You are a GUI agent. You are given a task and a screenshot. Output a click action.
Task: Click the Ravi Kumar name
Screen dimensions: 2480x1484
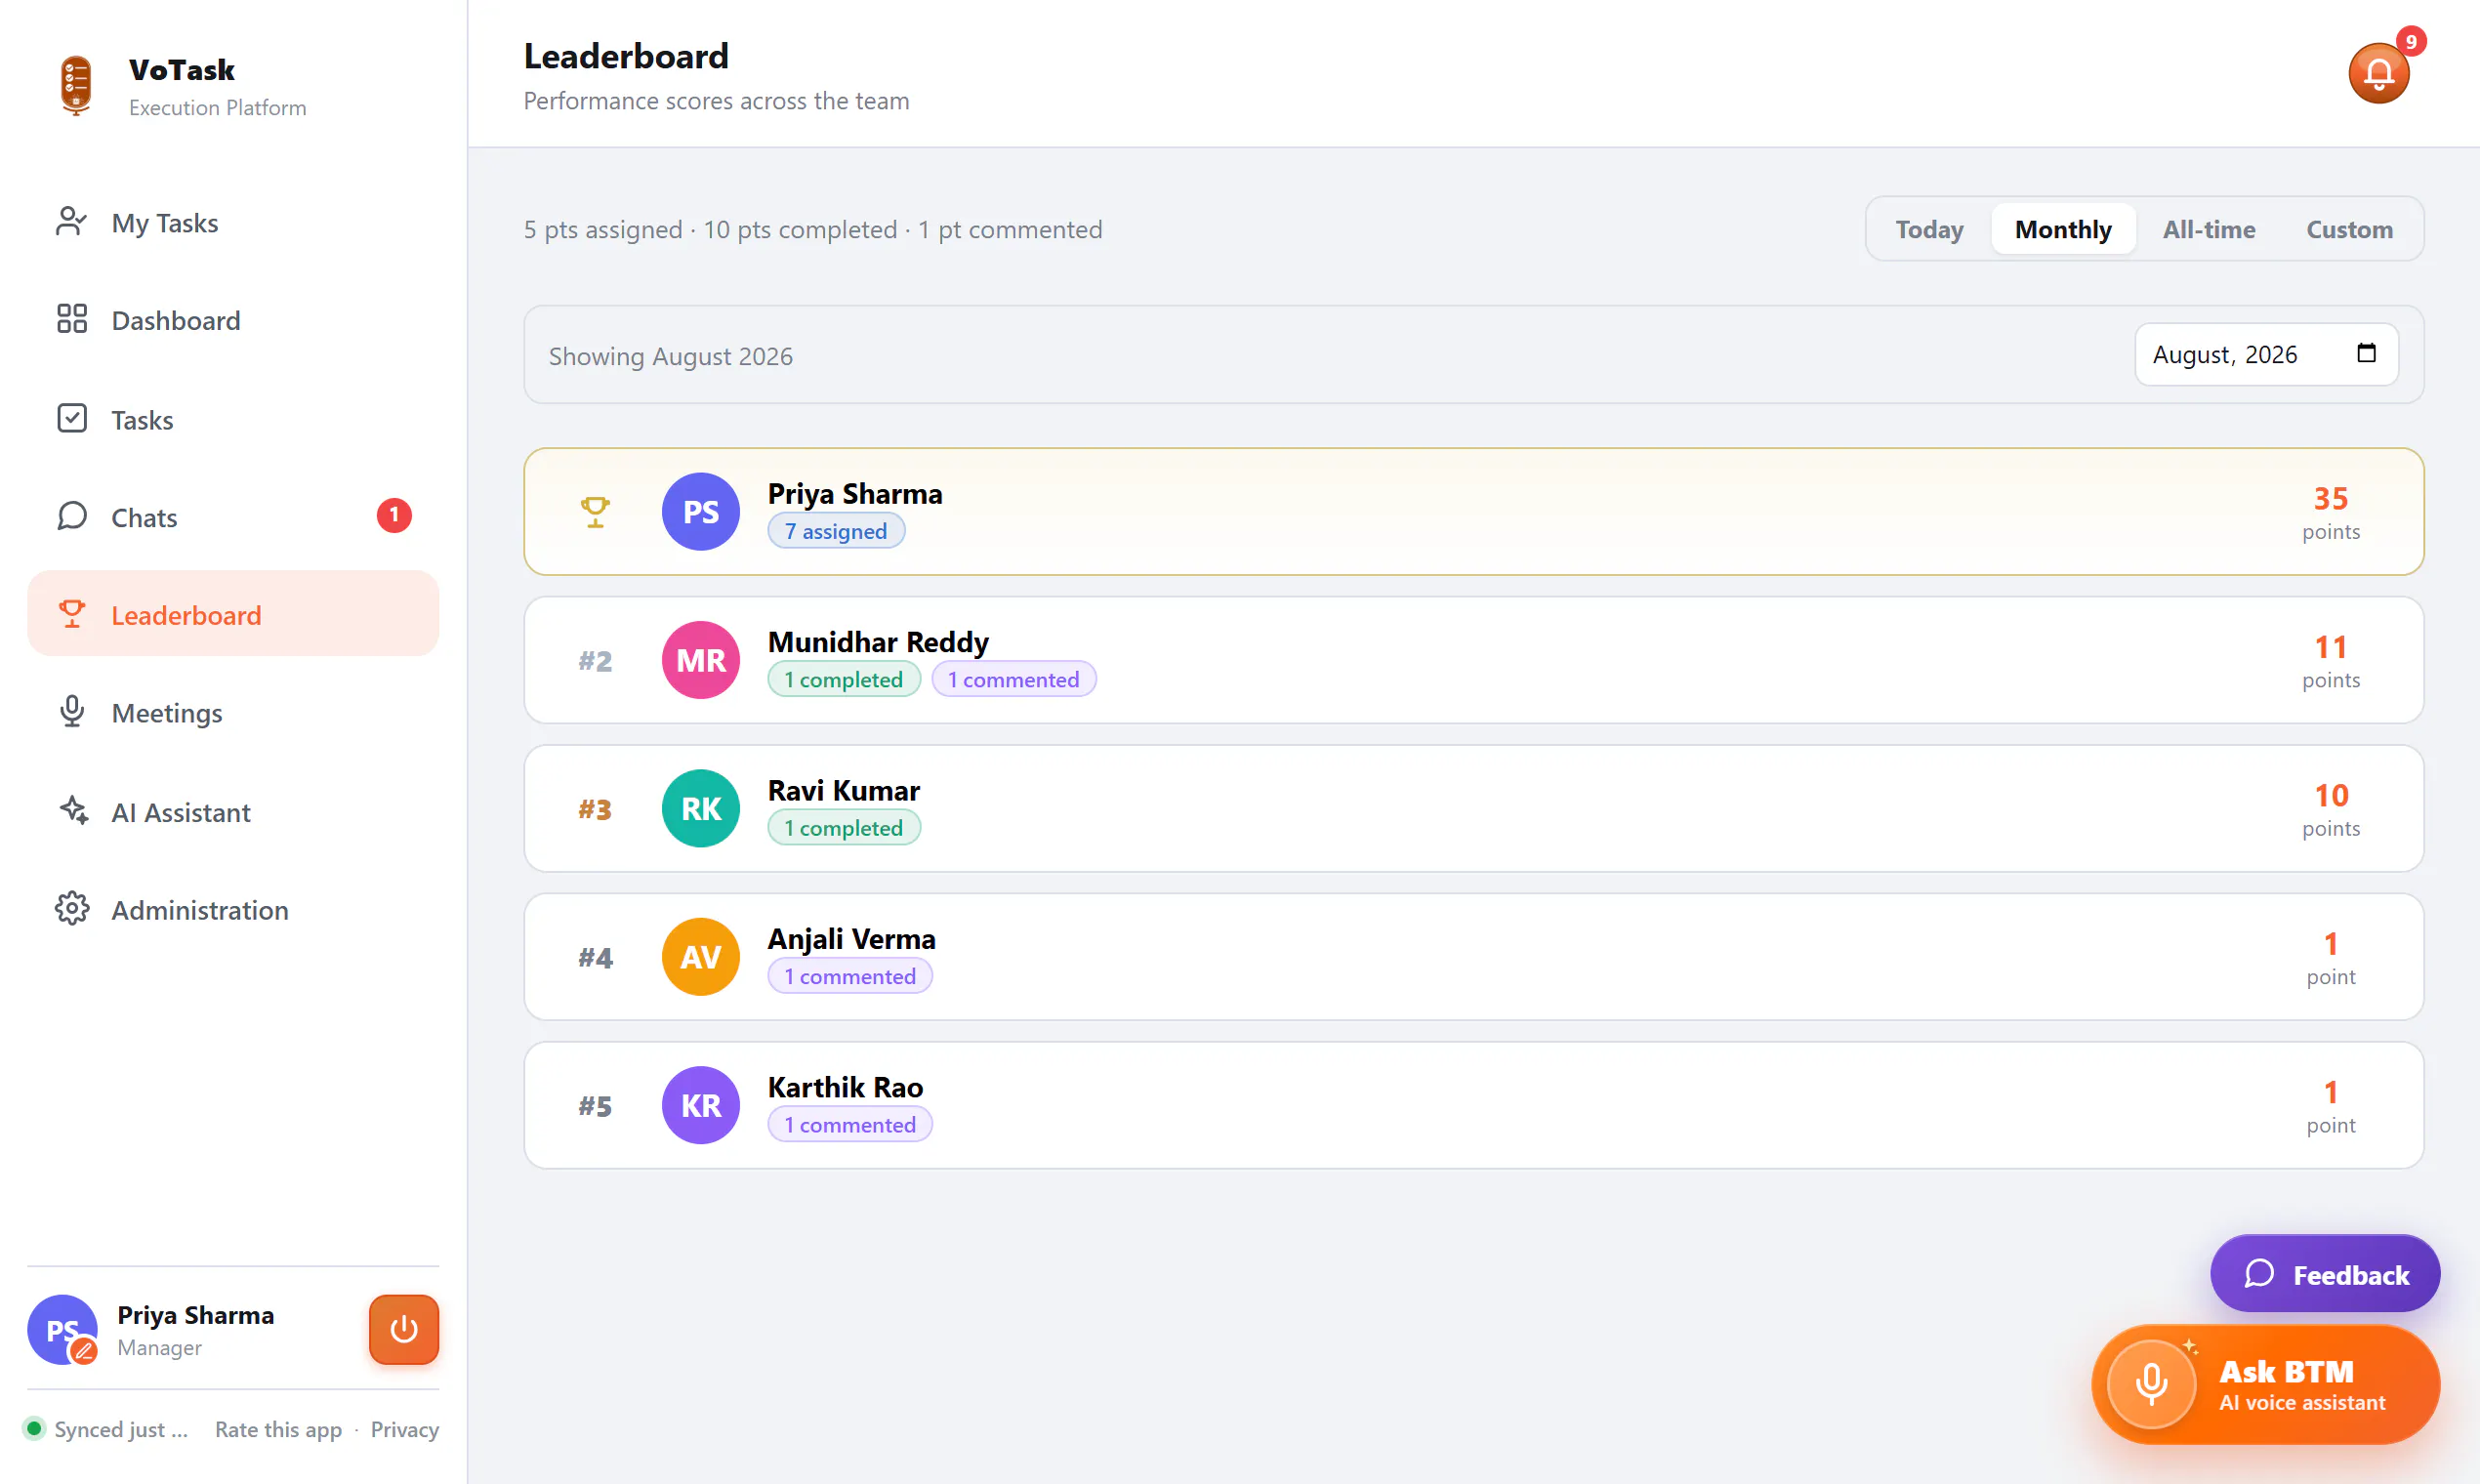click(844, 790)
